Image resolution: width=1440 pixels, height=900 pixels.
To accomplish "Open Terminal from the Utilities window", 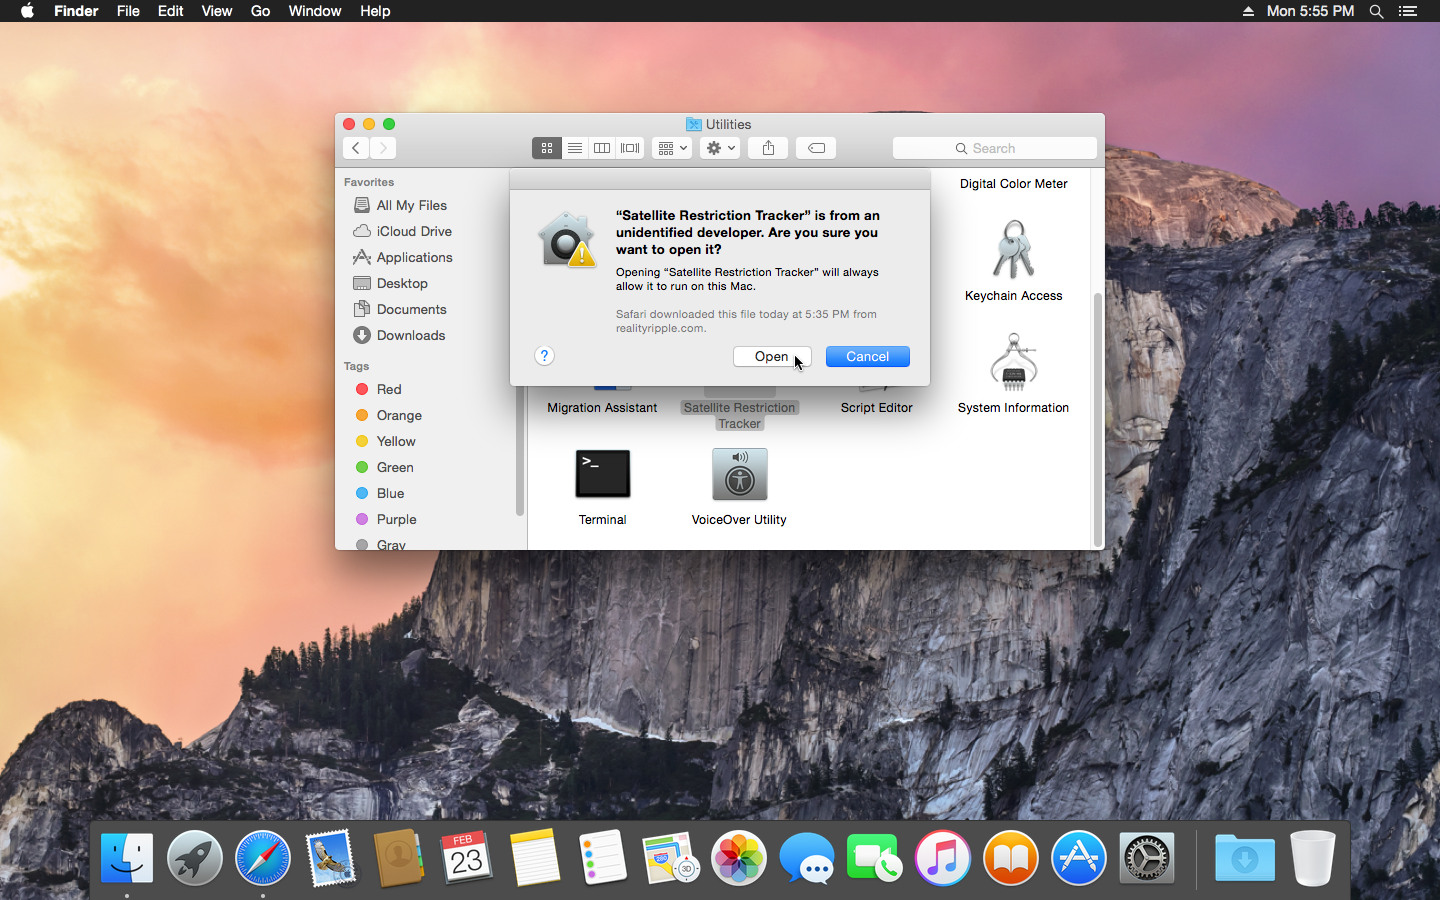I will point(602,474).
